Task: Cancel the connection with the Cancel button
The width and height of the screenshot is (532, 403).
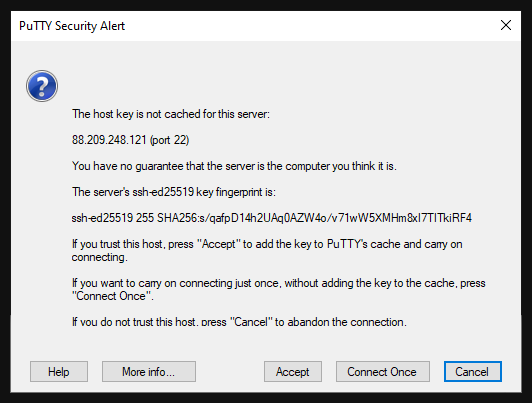Action: (472, 372)
